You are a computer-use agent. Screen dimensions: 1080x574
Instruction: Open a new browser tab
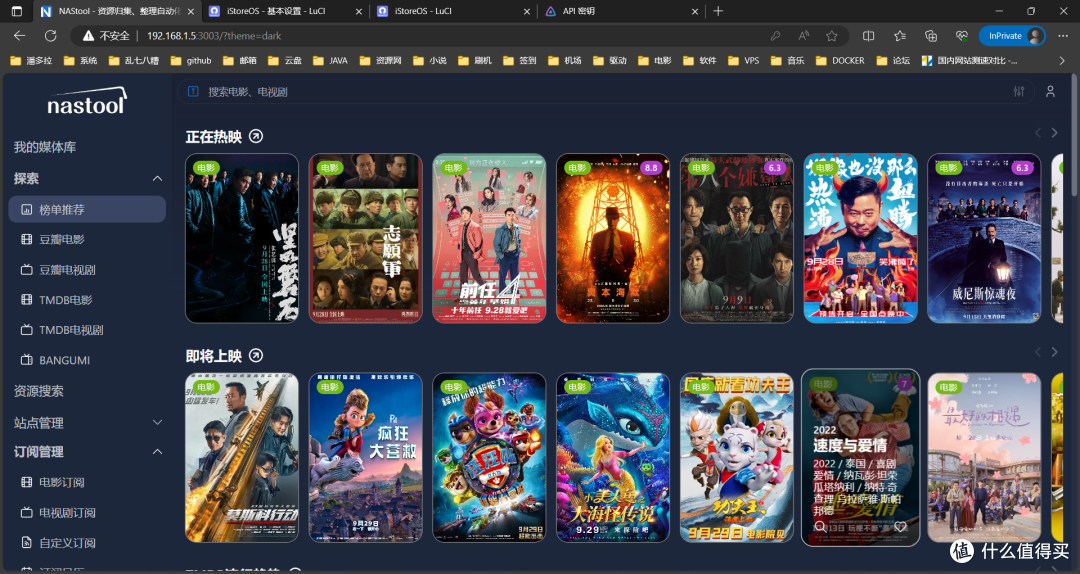[x=718, y=11]
